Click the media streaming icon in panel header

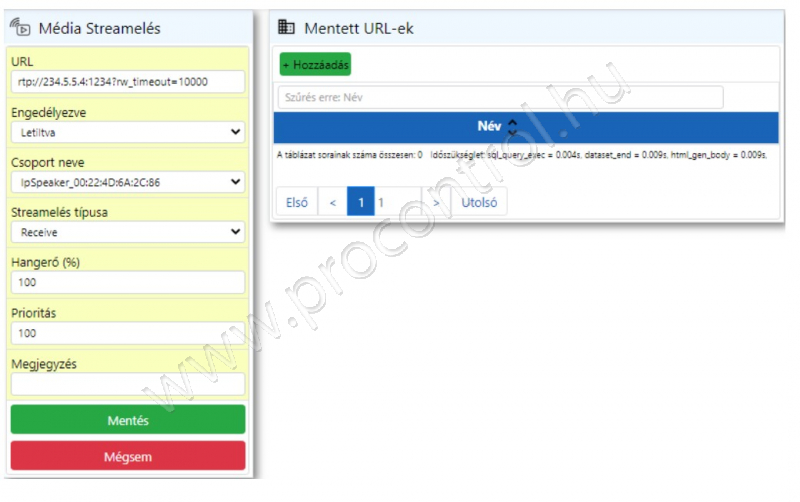(20, 29)
